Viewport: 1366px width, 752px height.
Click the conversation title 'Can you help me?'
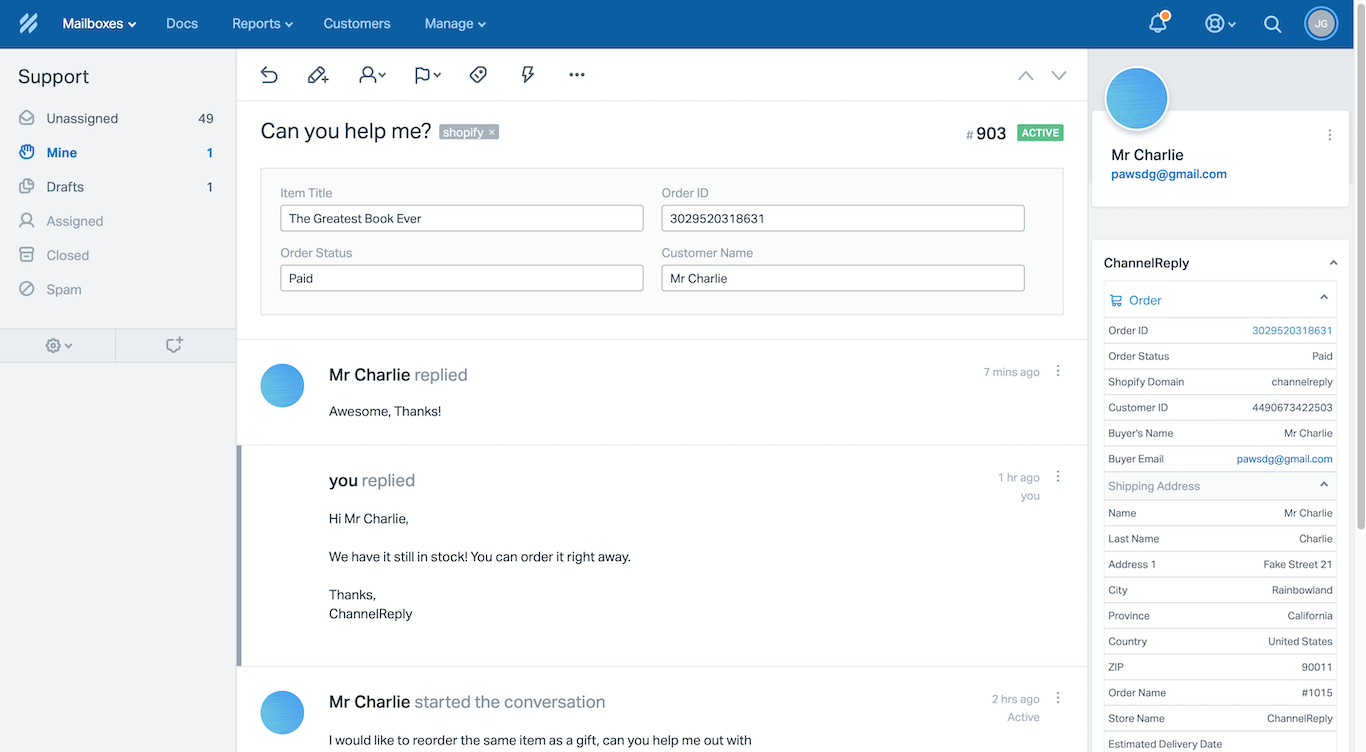coord(346,131)
